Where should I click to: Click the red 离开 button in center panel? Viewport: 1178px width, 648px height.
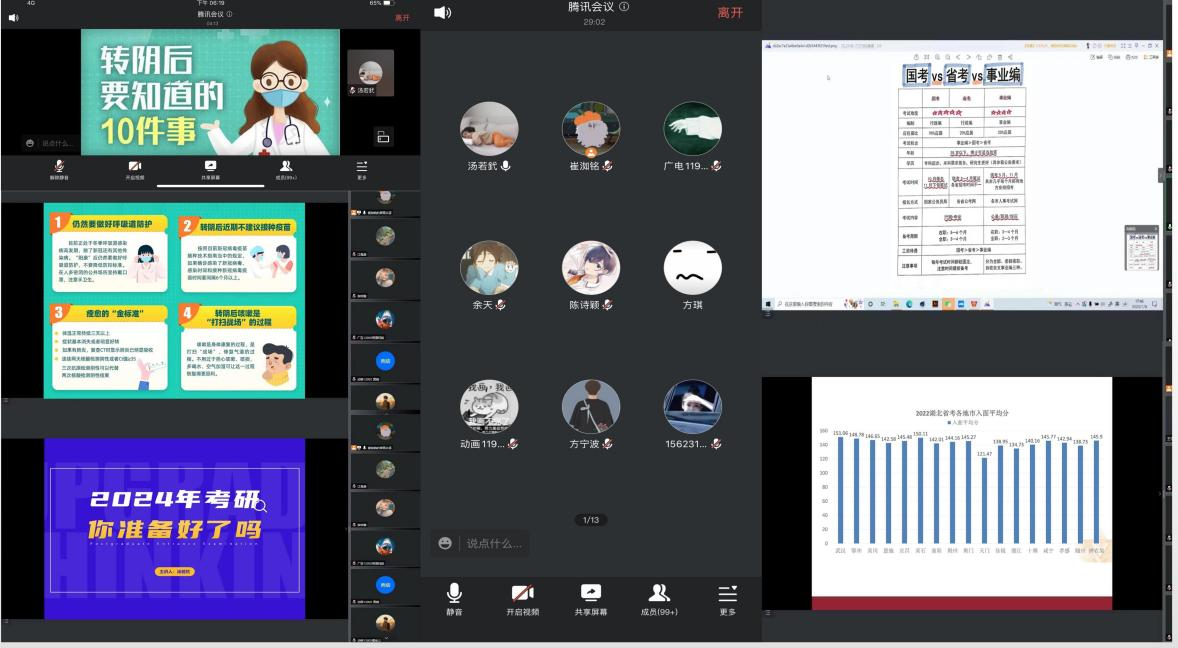(730, 13)
